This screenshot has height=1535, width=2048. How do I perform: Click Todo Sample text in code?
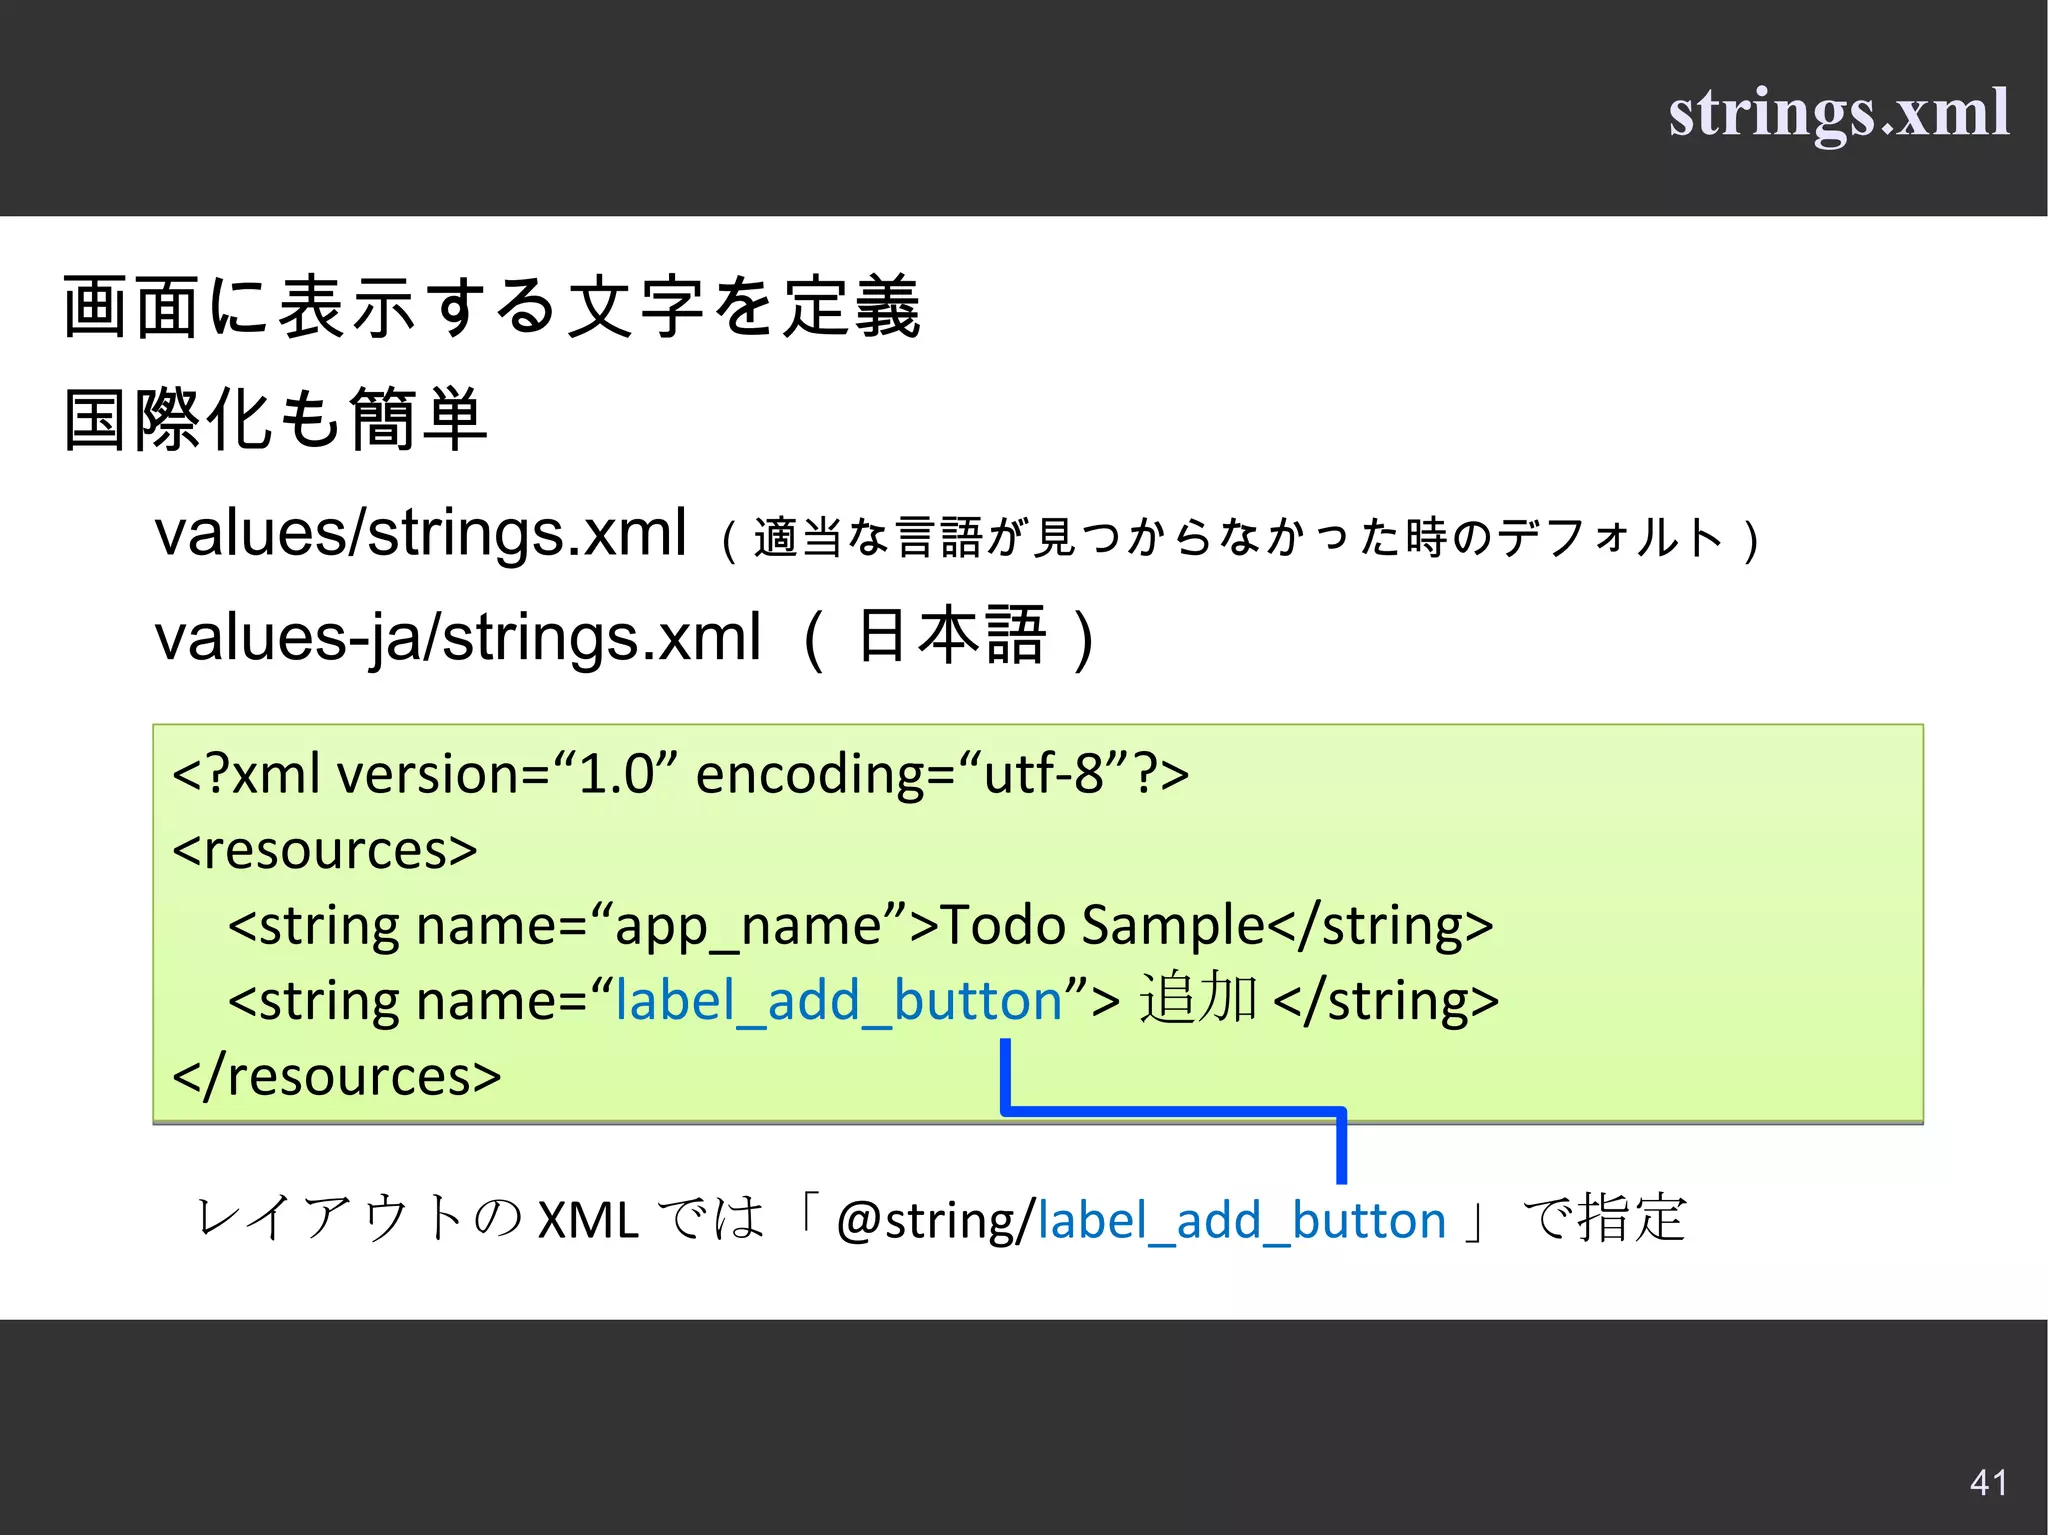pos(1103,925)
